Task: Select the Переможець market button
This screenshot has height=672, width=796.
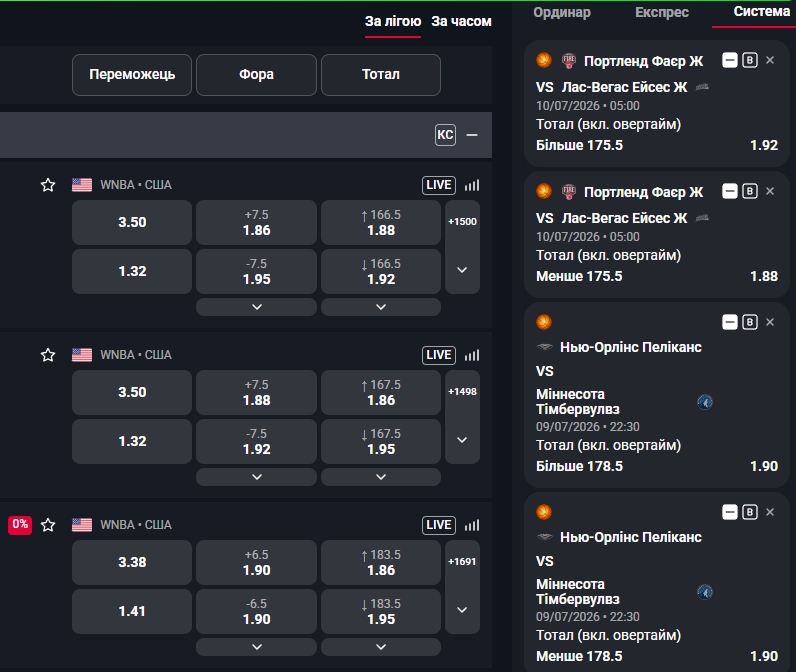Action: pos(132,75)
